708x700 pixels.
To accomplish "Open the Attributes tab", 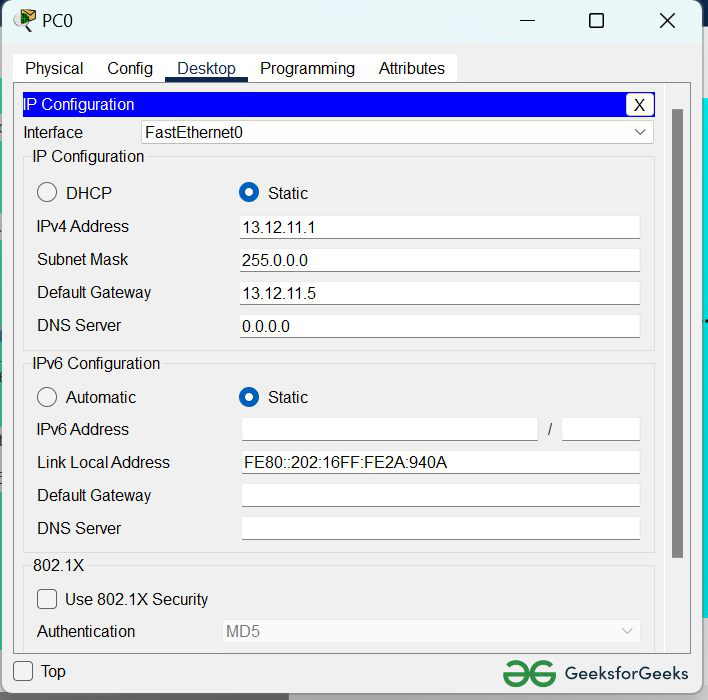I will tap(411, 68).
